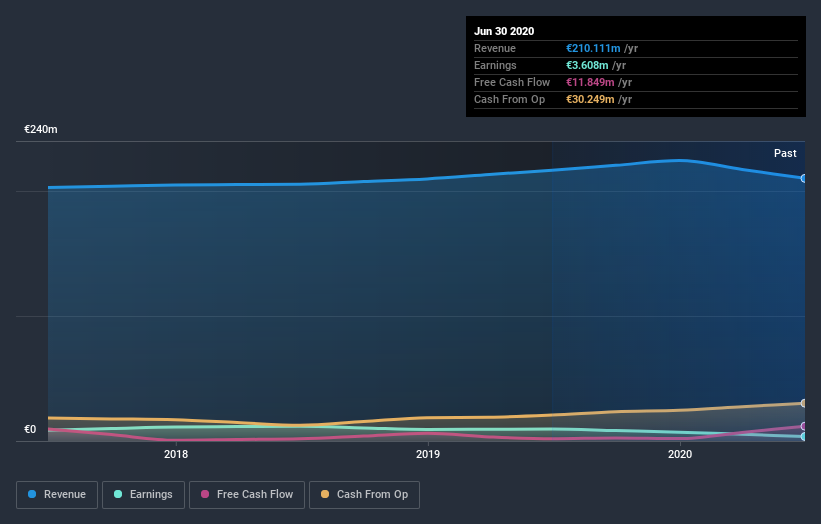Click the Cash From Op label in tooltip

pyautogui.click(x=509, y=99)
